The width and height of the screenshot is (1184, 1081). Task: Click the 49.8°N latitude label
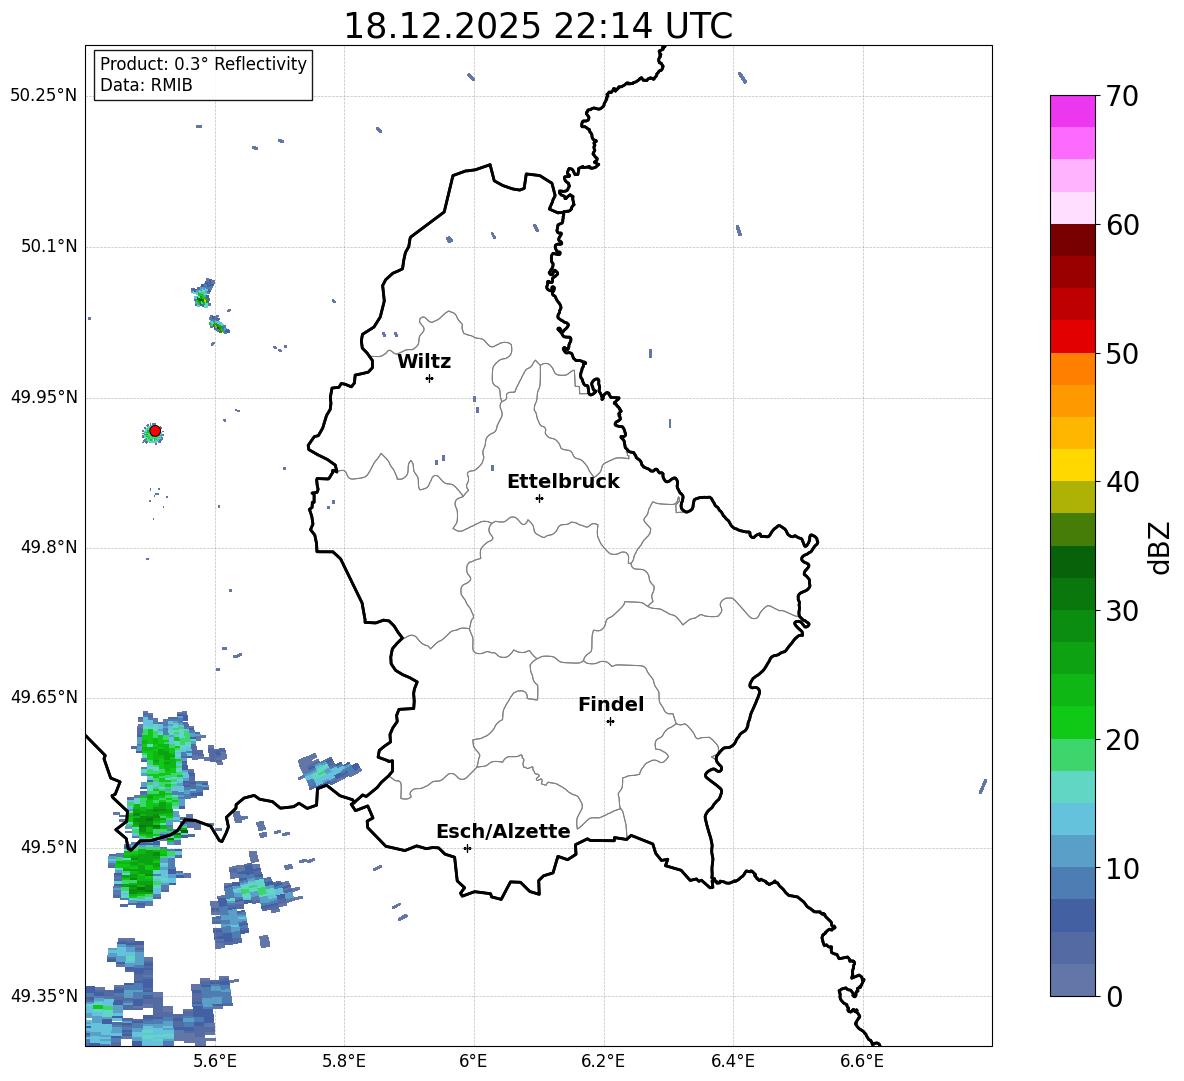(49, 547)
